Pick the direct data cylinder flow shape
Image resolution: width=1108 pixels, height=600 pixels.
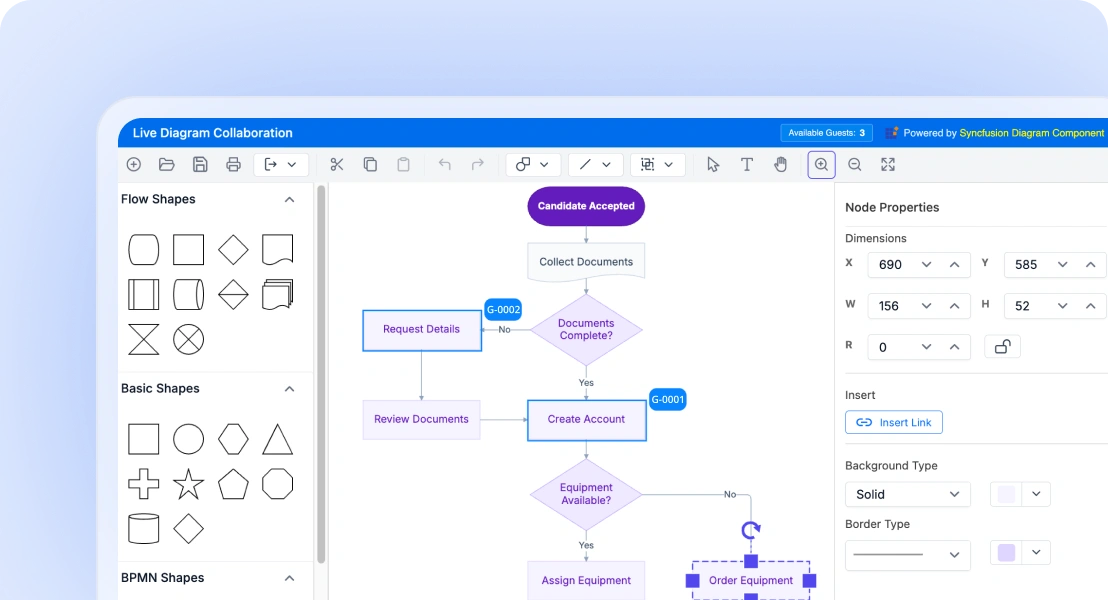pos(189,295)
